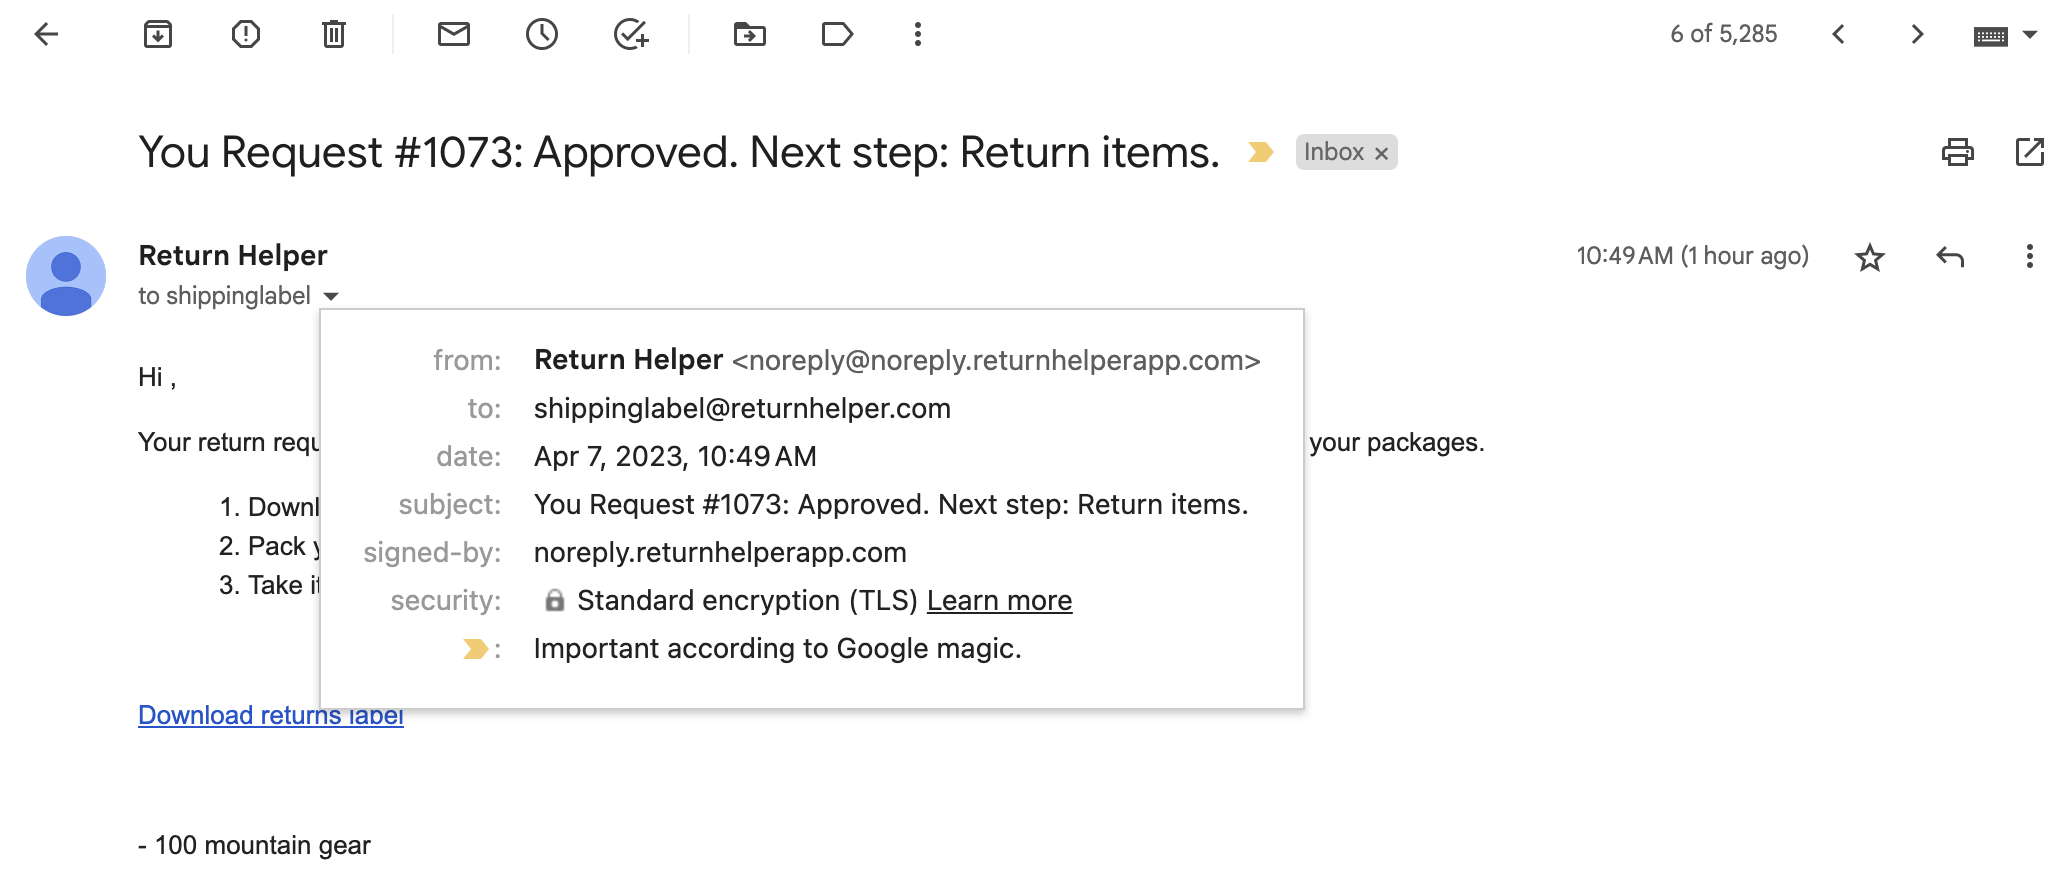This screenshot has width=2058, height=888.
Task: Click the Return Helper sender name
Action: click(233, 255)
